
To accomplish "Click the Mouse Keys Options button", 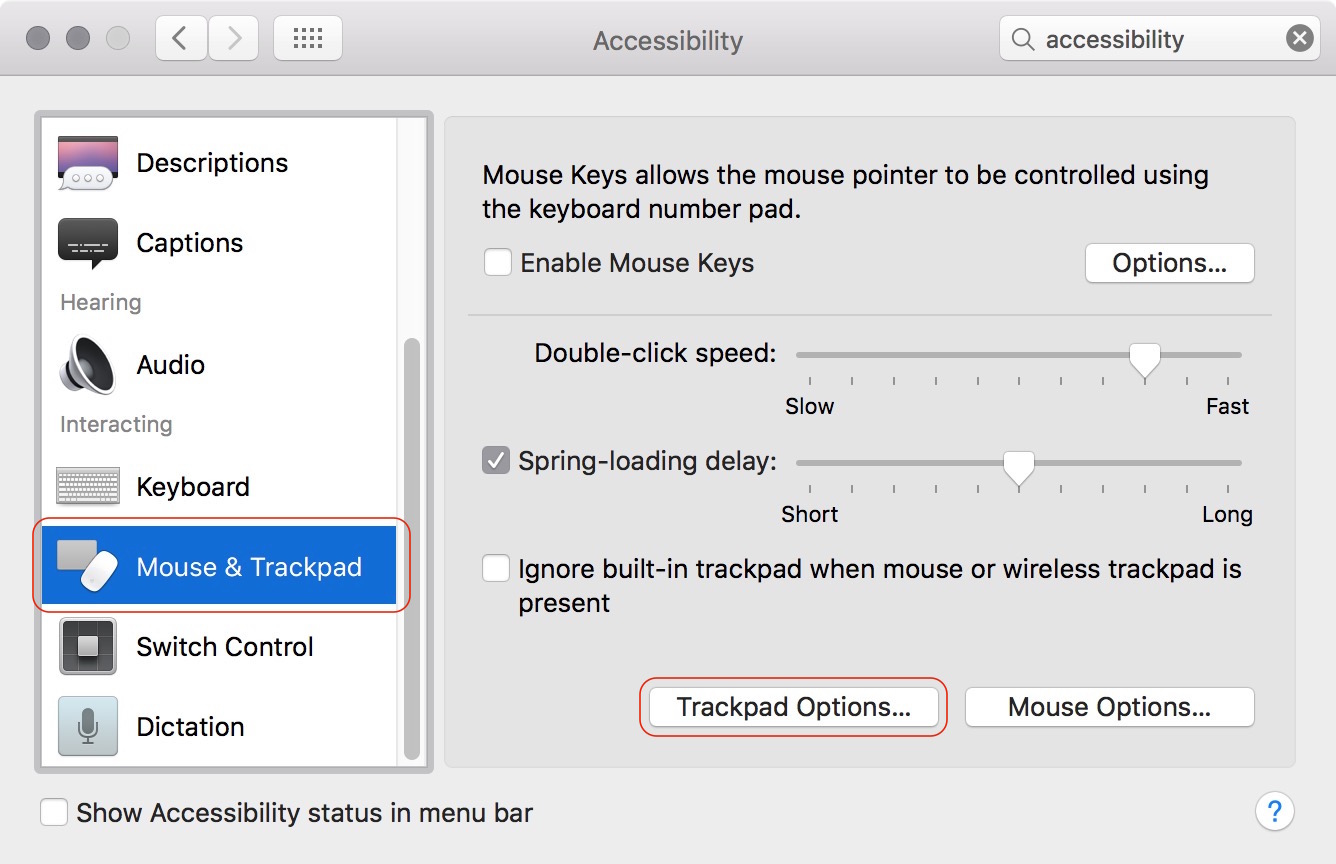I will 1169,263.
